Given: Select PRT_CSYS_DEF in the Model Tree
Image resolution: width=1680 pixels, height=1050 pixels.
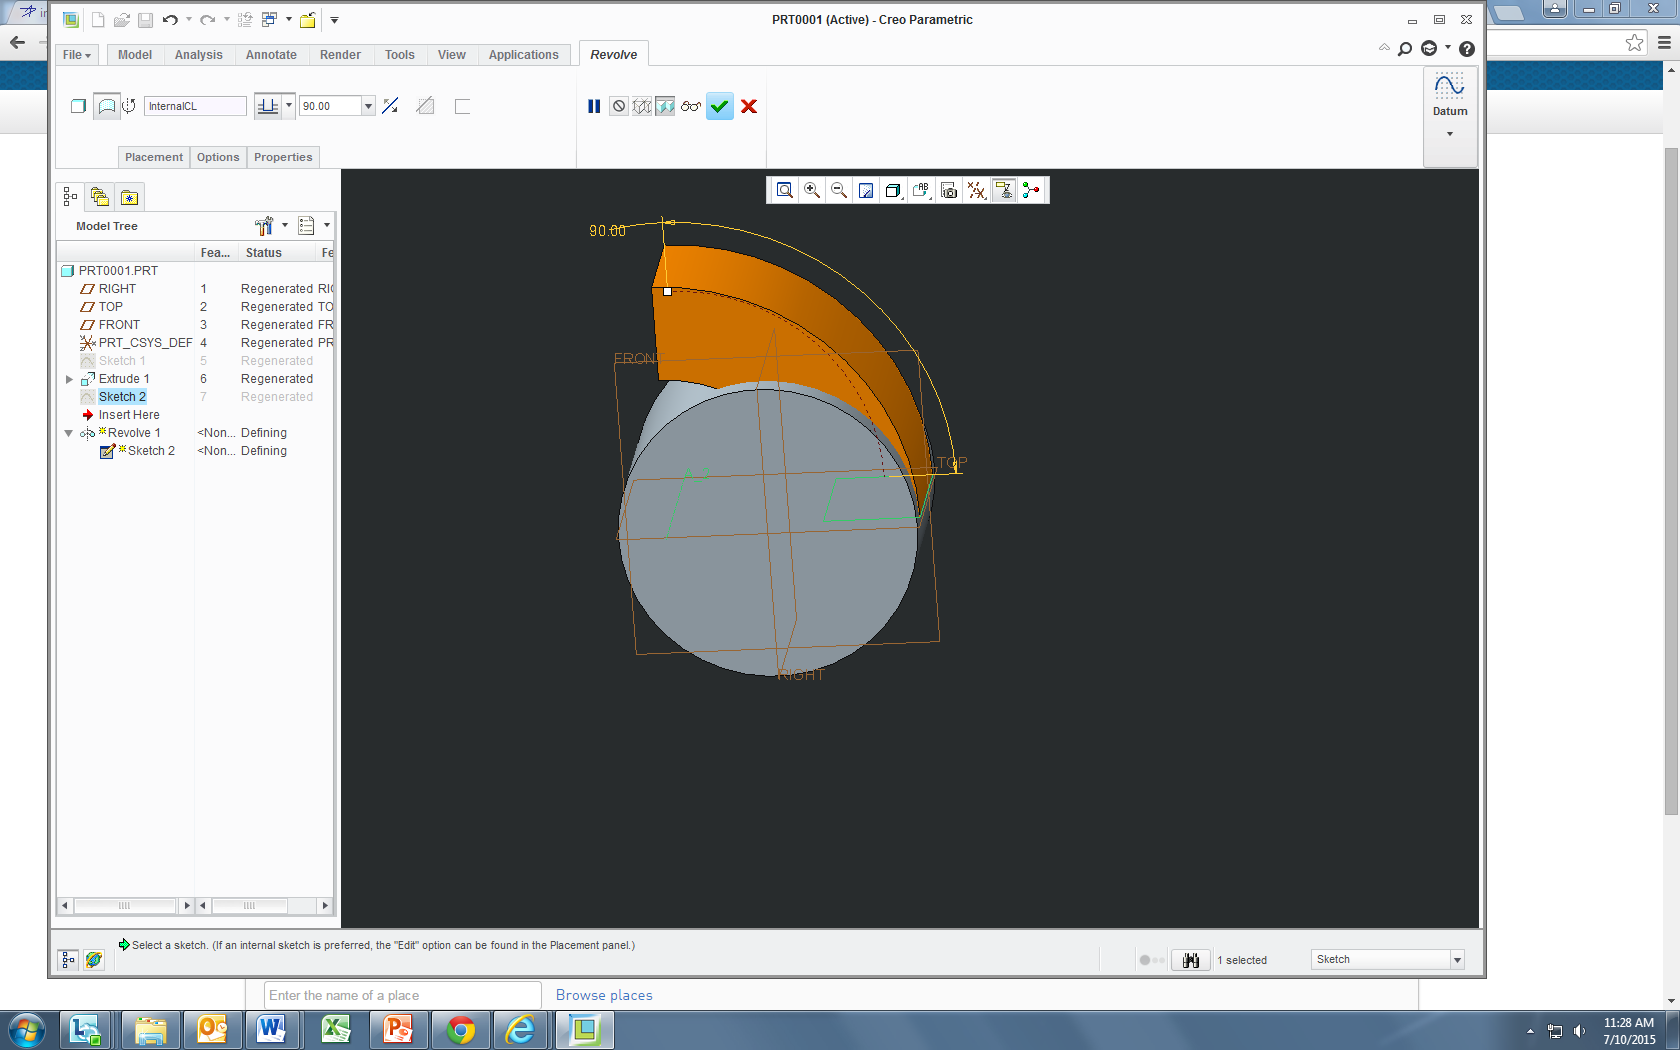Looking at the screenshot, I should click(x=145, y=343).
